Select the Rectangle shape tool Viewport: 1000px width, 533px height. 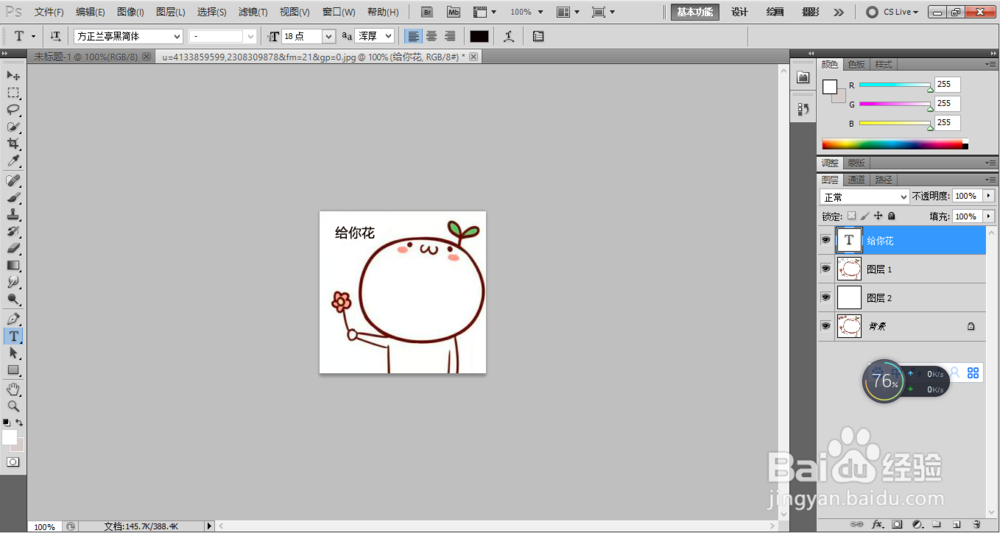(13, 370)
